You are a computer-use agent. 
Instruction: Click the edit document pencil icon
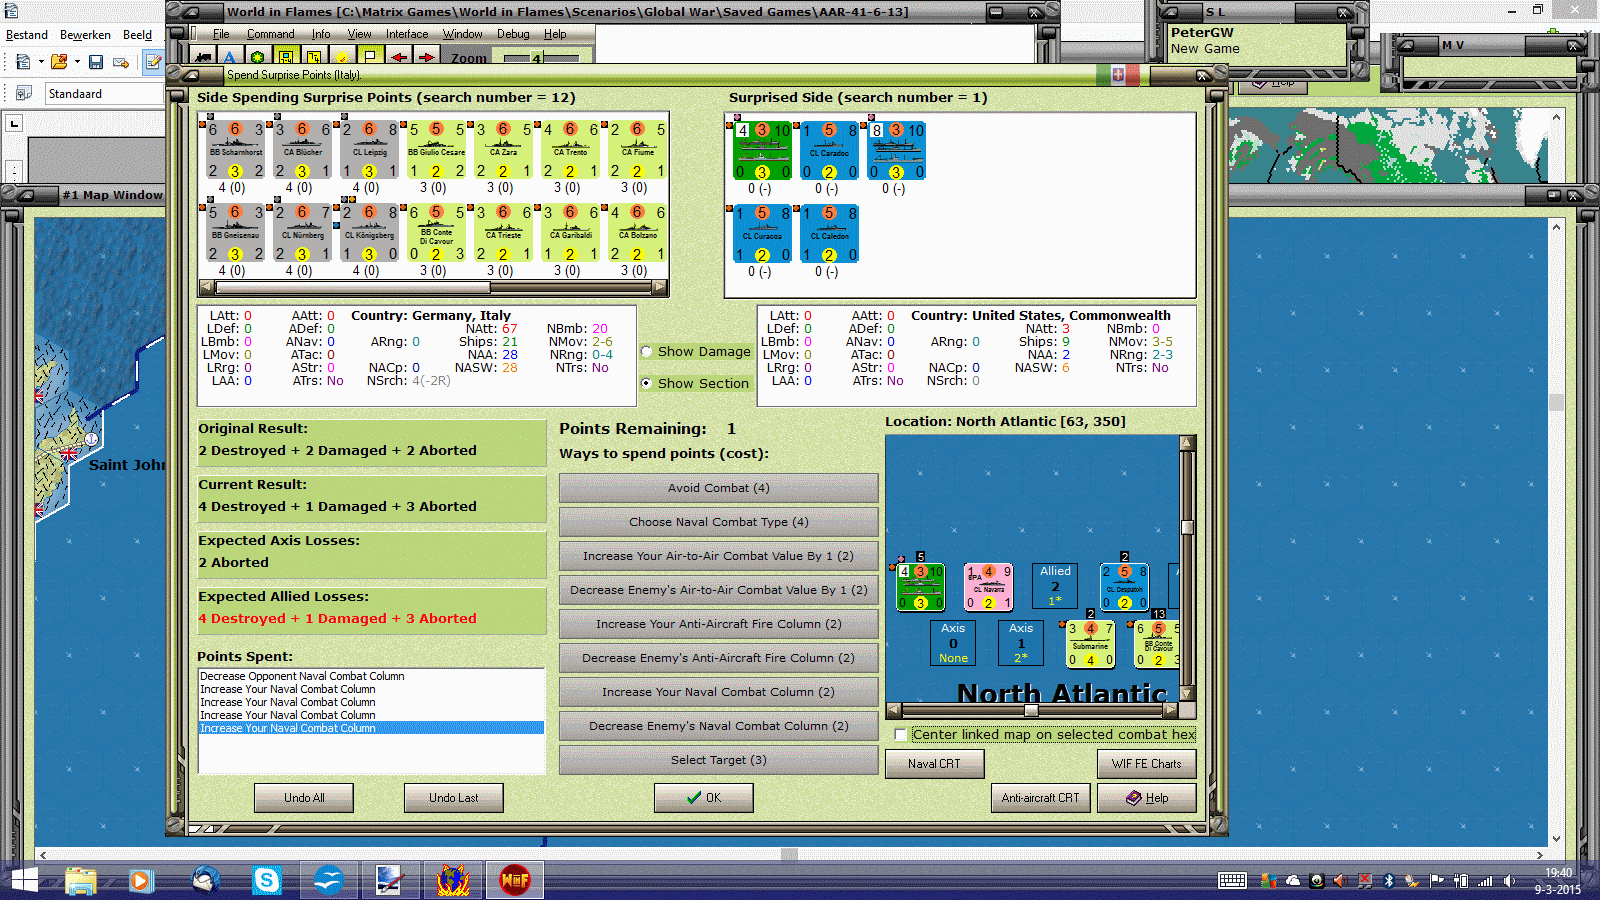pos(153,62)
